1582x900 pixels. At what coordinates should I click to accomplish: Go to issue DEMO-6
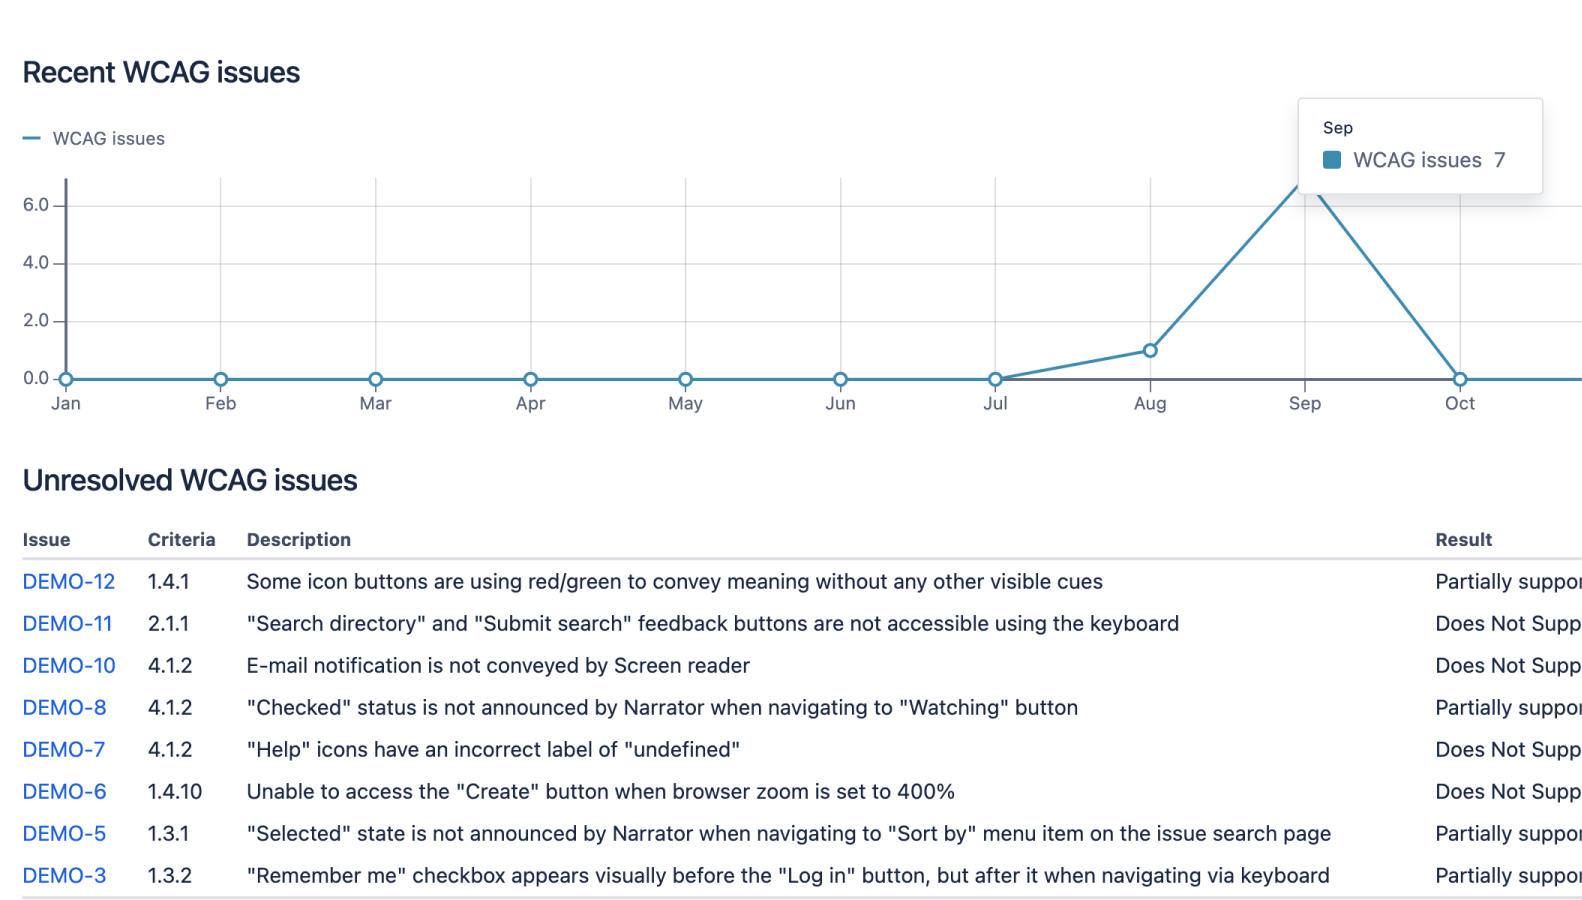(64, 792)
